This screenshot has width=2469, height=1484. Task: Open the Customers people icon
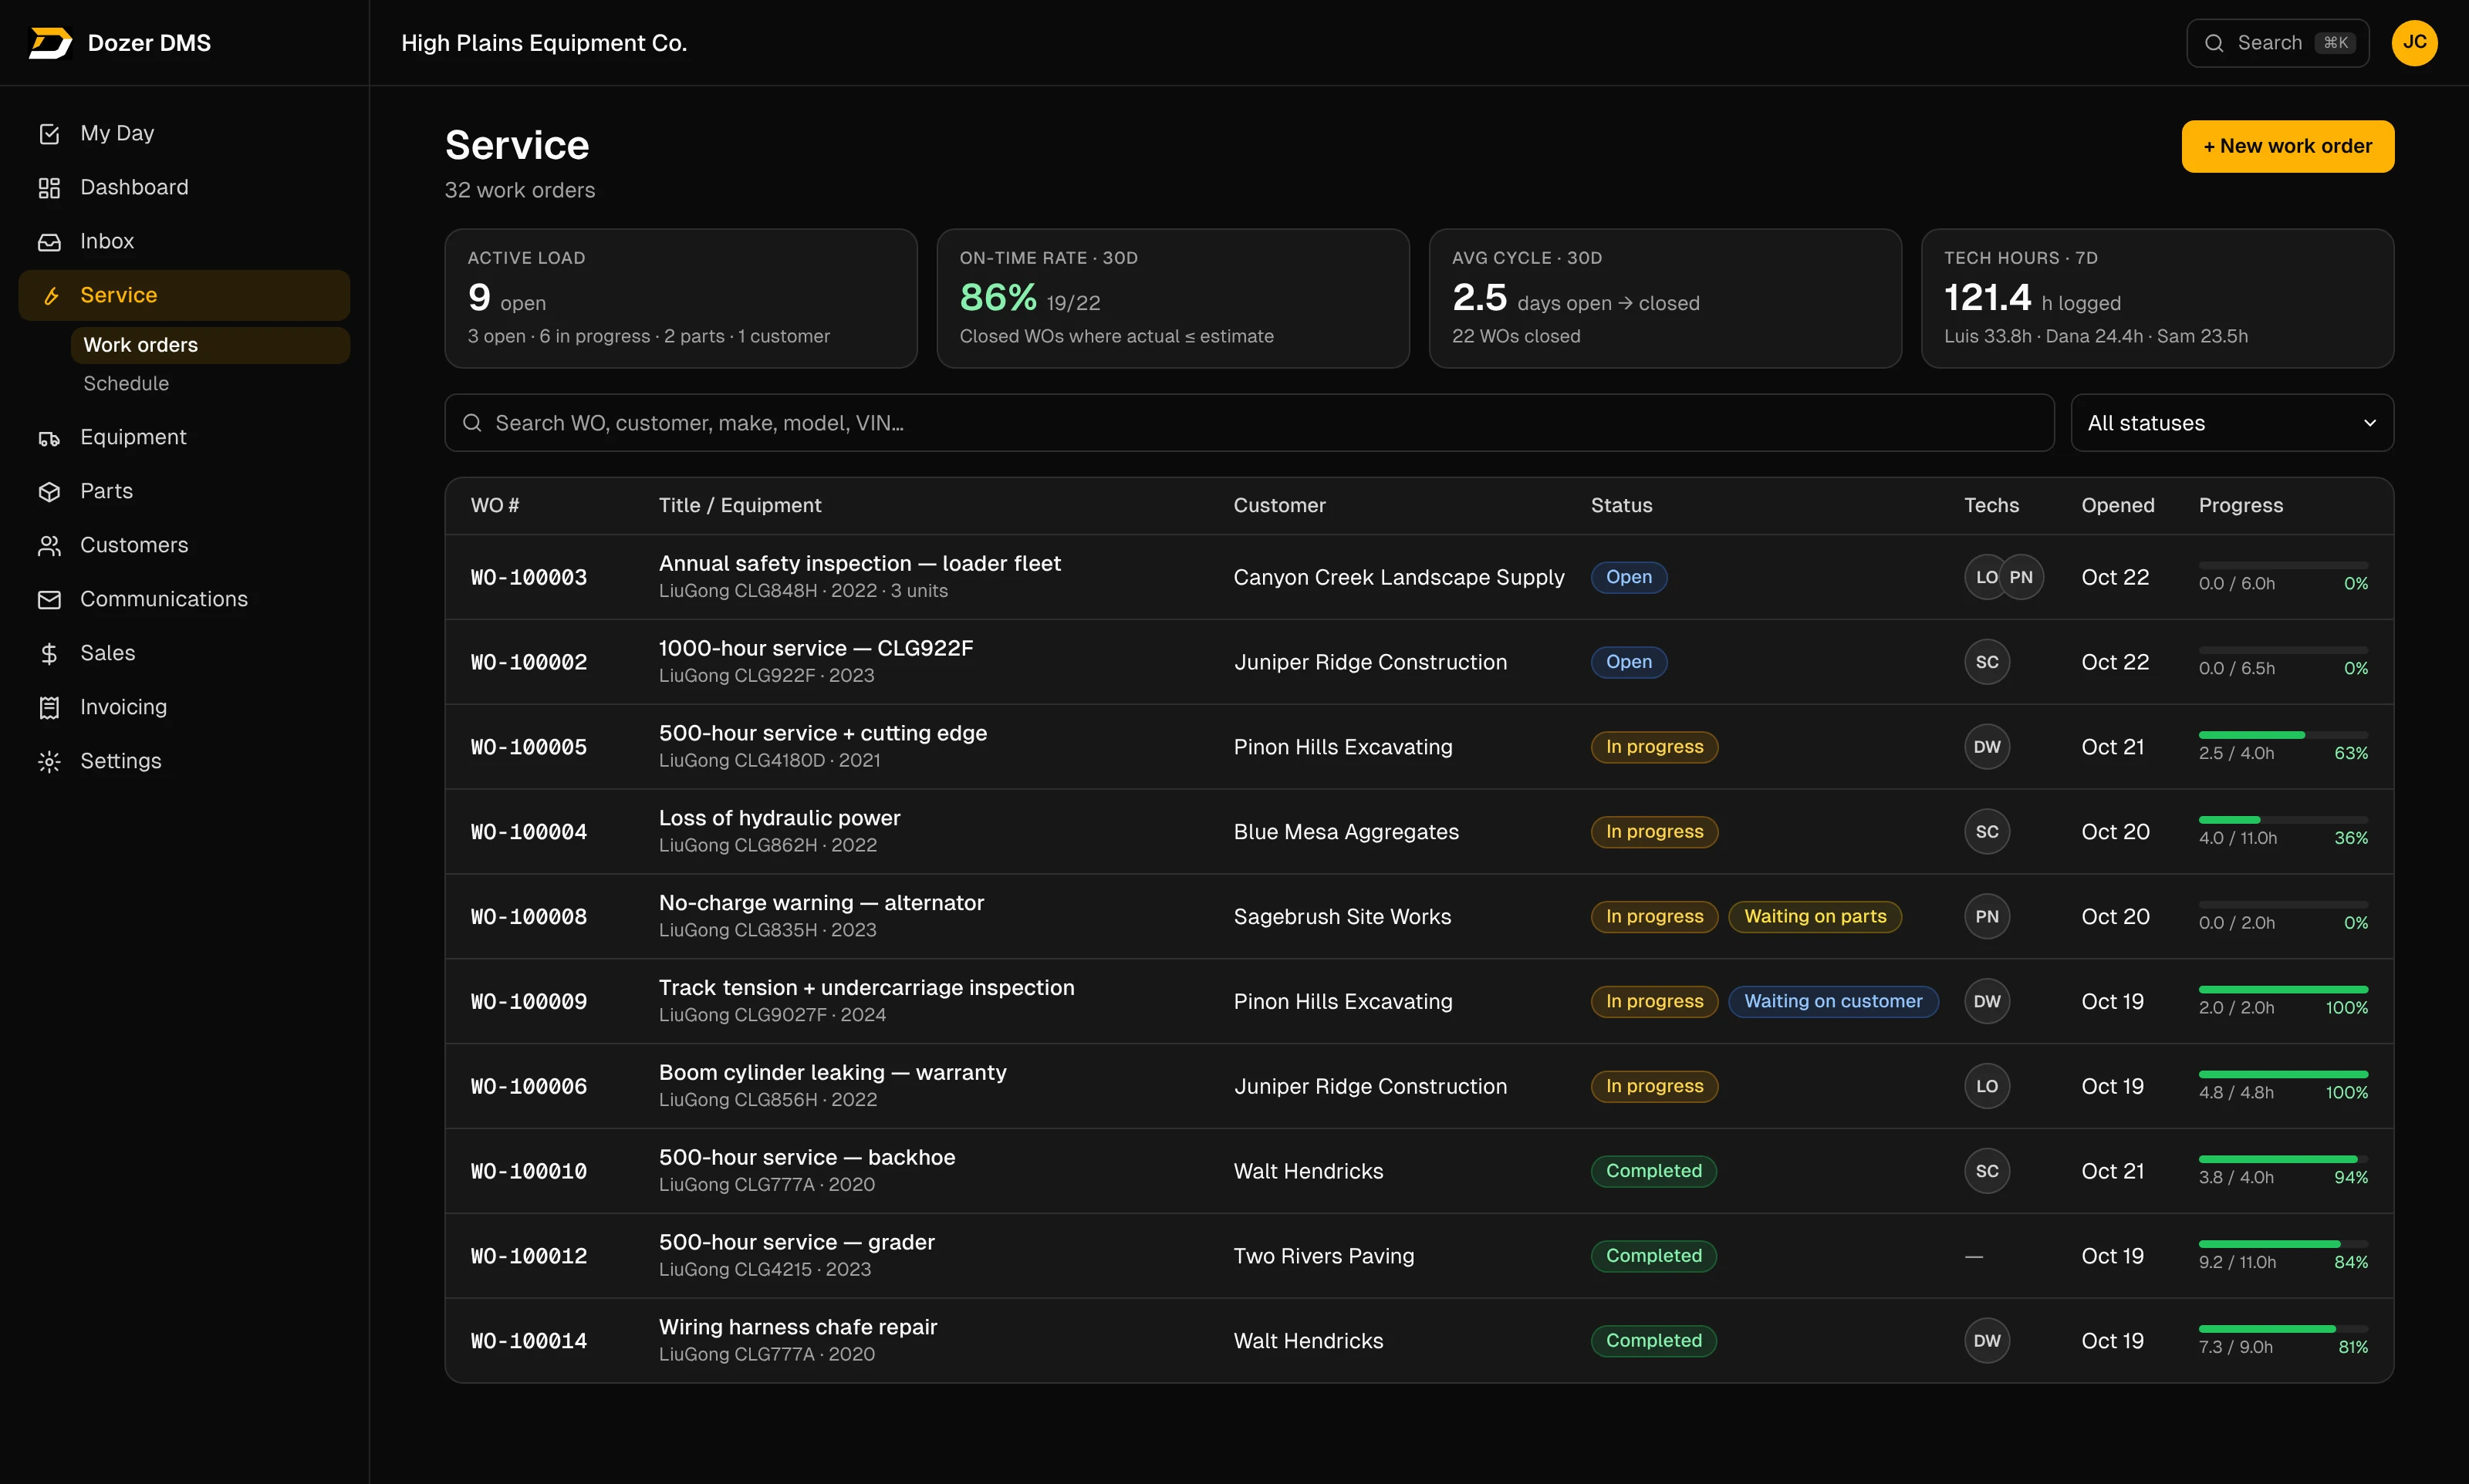(49, 546)
